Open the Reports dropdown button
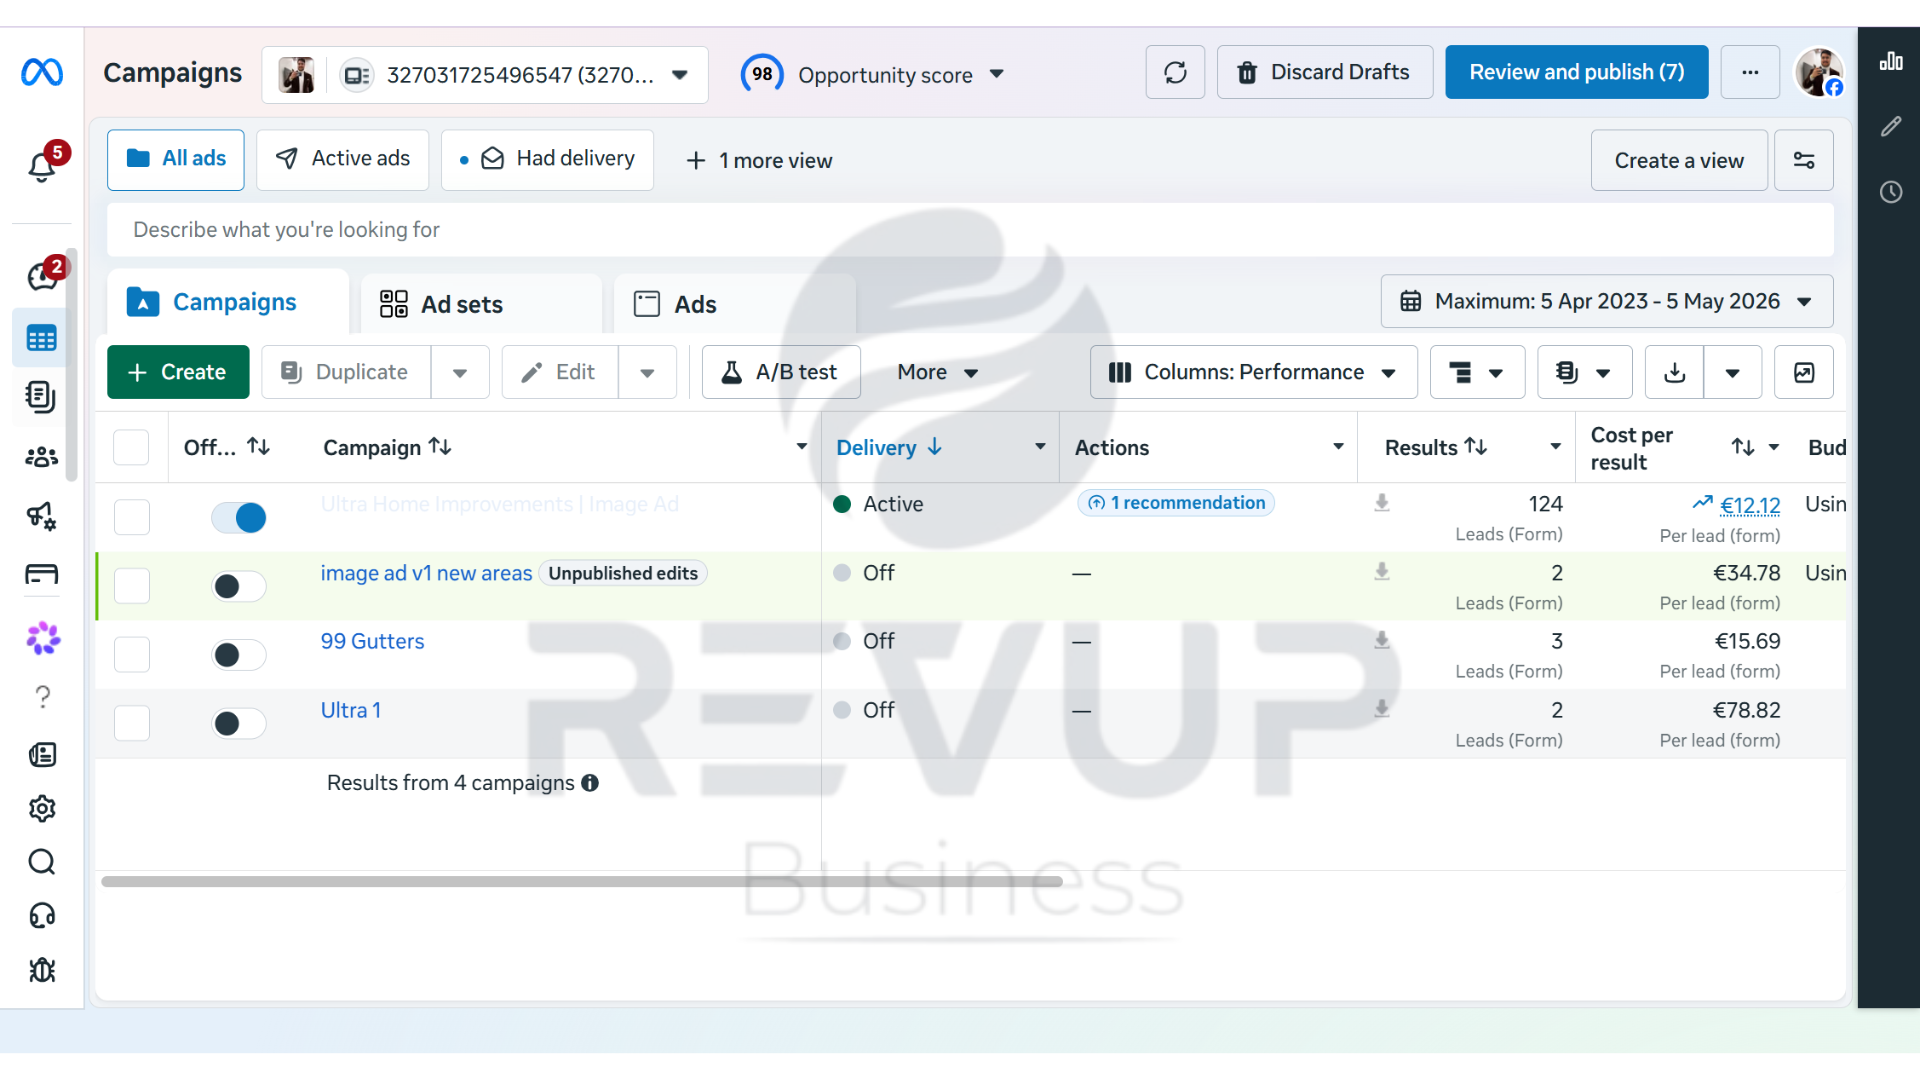Screen dimensions: 1920x1080 point(1584,372)
